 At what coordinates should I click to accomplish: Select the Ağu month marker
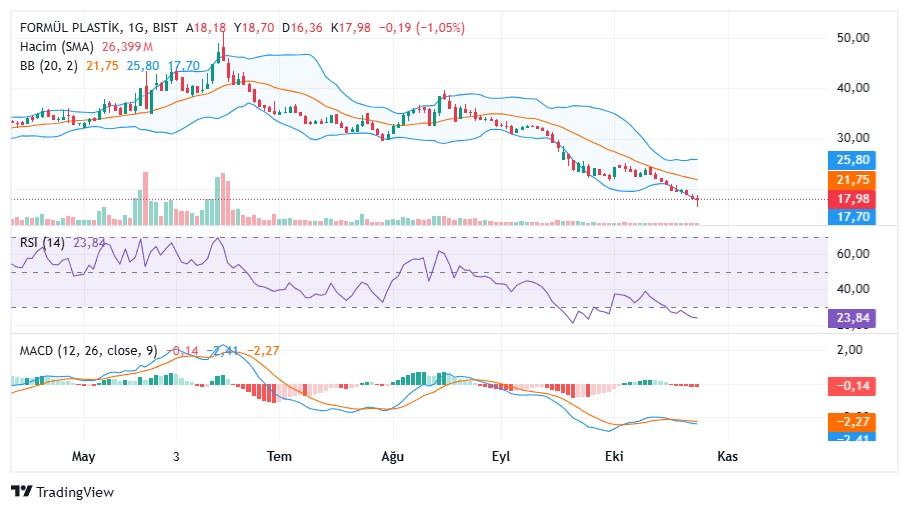pos(392,456)
